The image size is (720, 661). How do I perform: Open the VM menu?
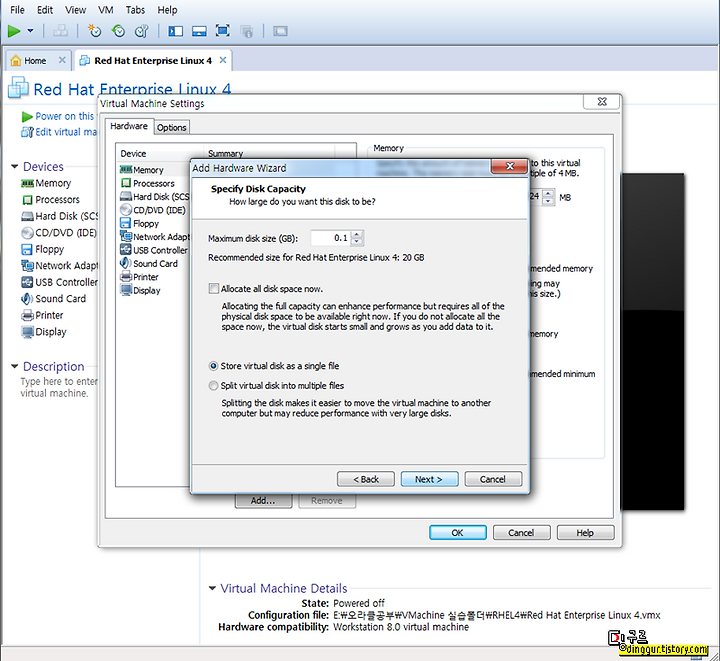coord(106,10)
